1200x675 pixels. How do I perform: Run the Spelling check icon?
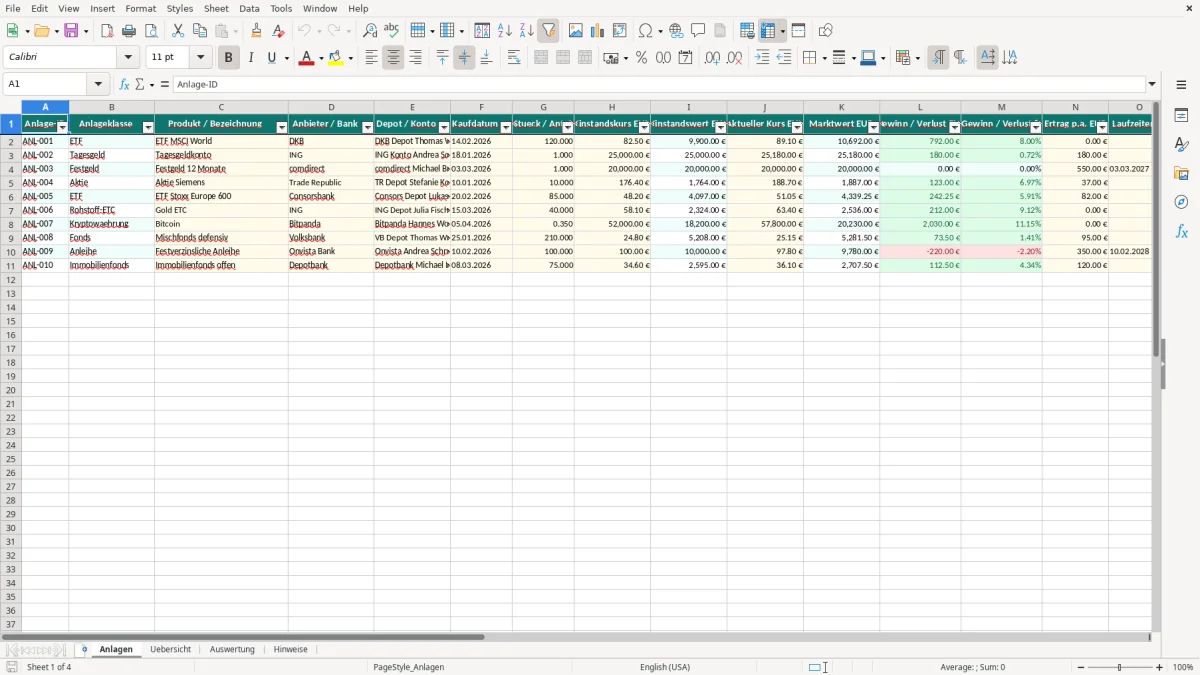point(392,31)
